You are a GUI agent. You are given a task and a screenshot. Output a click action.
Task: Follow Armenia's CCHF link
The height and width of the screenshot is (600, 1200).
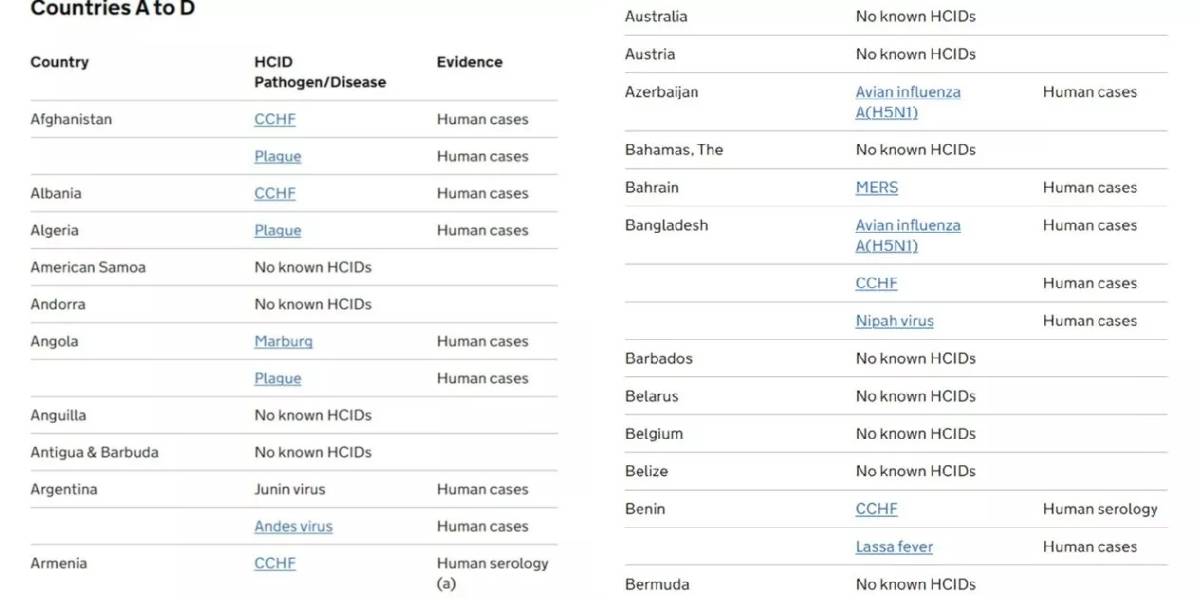[x=275, y=563]
